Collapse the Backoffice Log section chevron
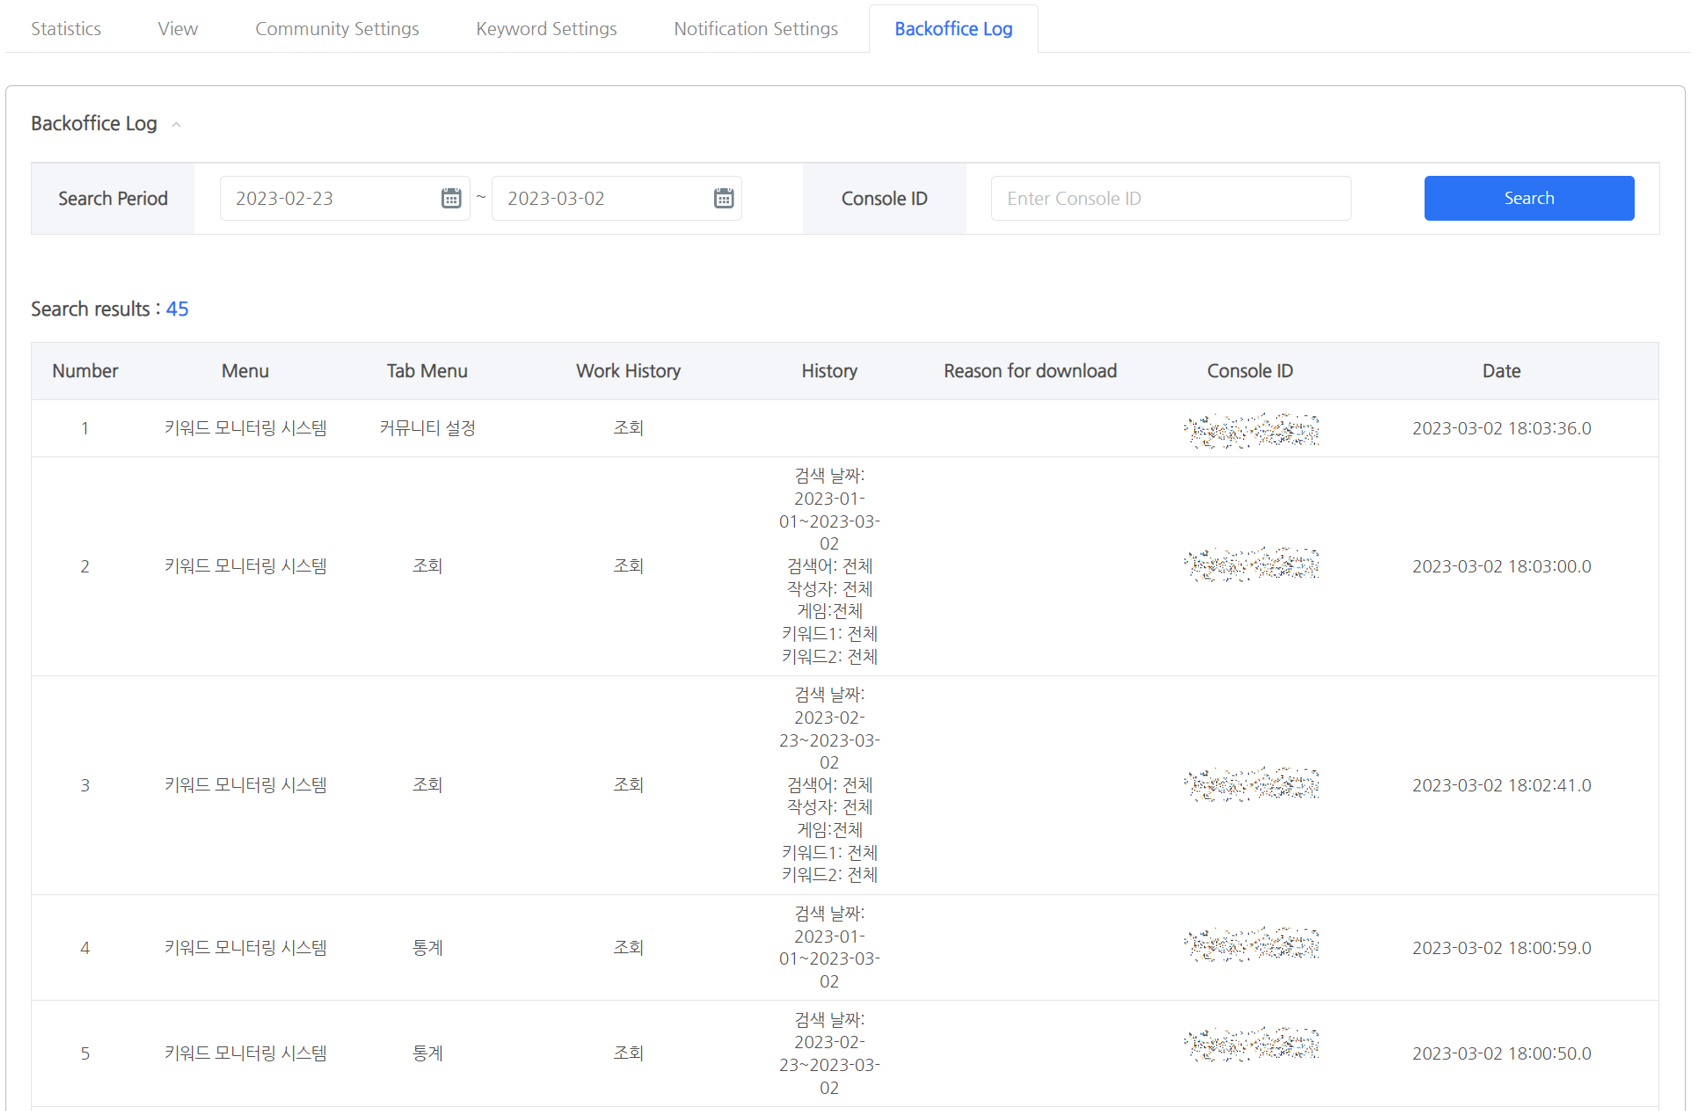The image size is (1695, 1111). coord(176,124)
